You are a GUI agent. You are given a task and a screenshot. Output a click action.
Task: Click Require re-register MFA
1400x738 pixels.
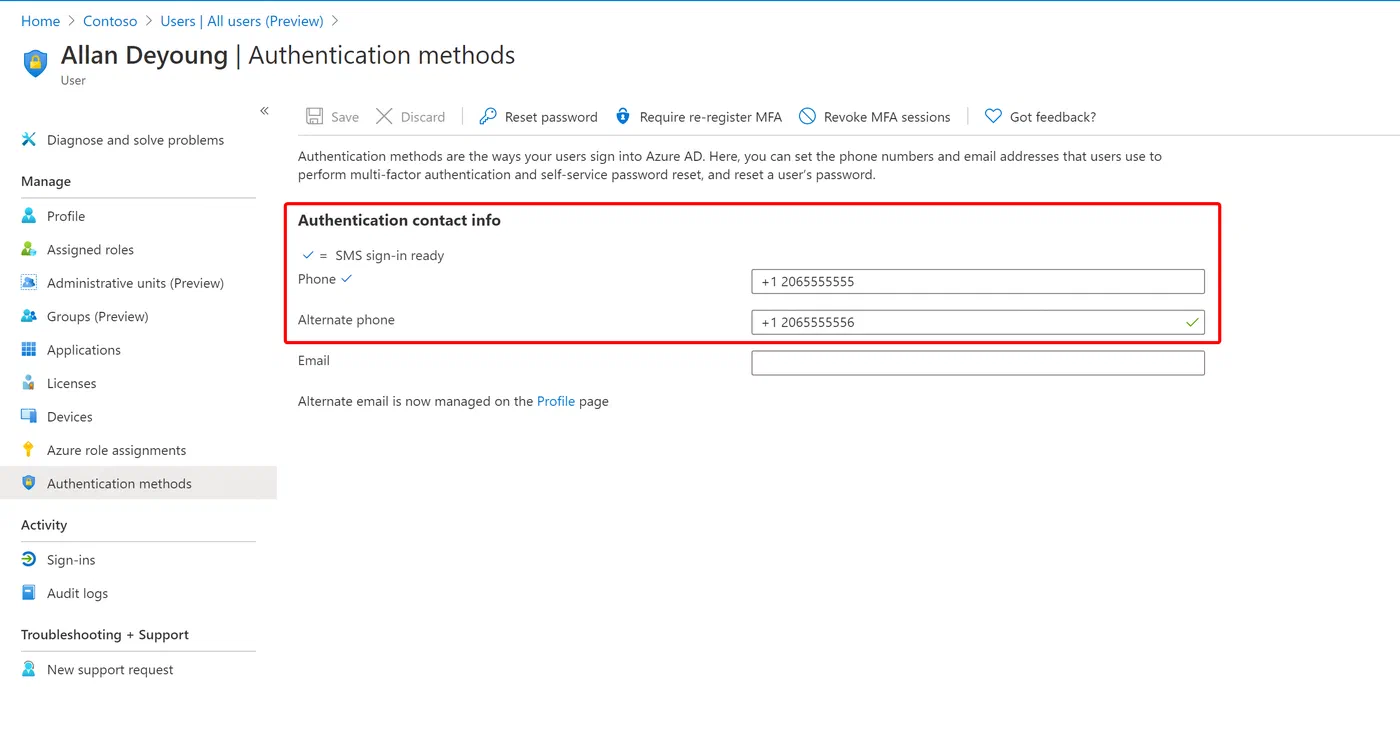pos(698,117)
